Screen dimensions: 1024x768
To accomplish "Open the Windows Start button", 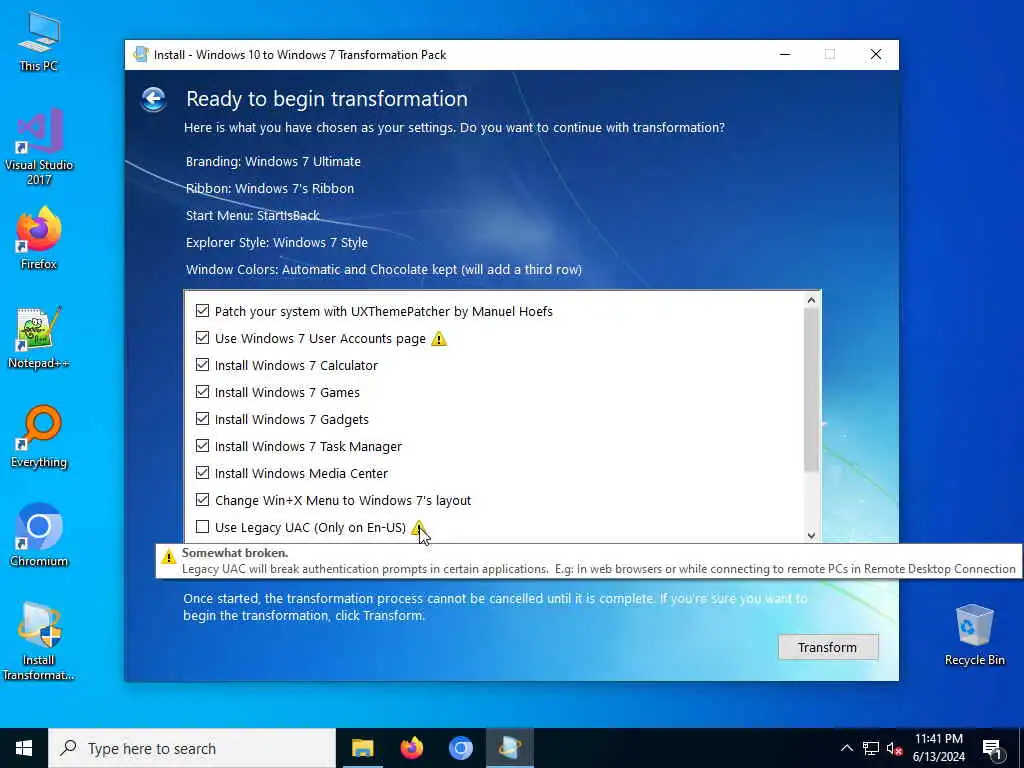I will click(x=24, y=748).
